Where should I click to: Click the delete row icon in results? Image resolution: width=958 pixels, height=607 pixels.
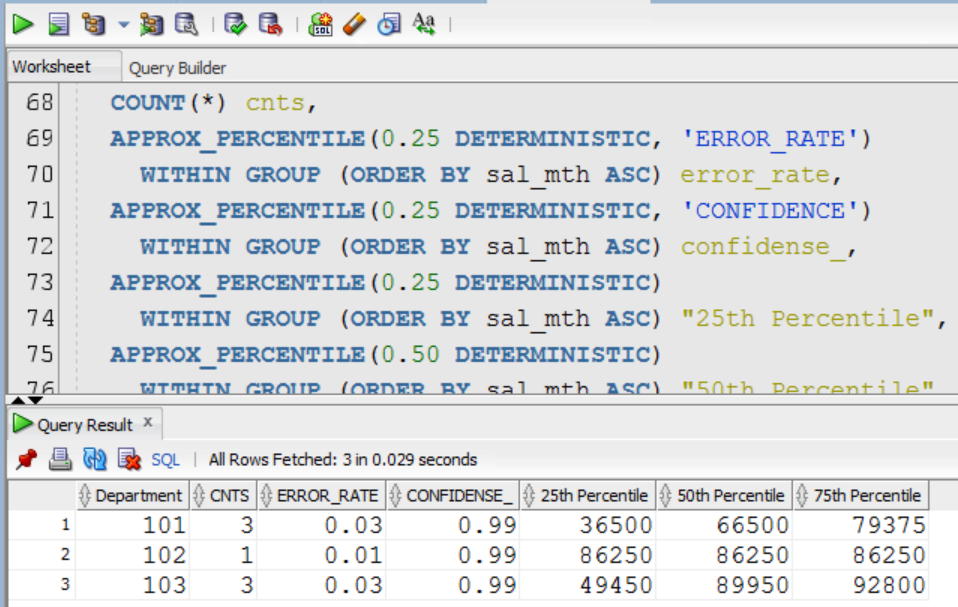[x=129, y=459]
